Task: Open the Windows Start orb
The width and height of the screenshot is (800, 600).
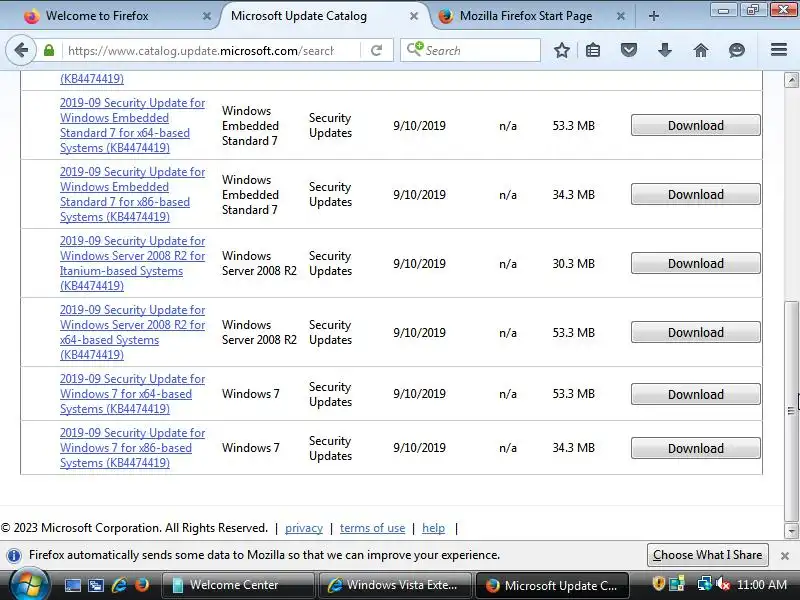Action: [30, 585]
